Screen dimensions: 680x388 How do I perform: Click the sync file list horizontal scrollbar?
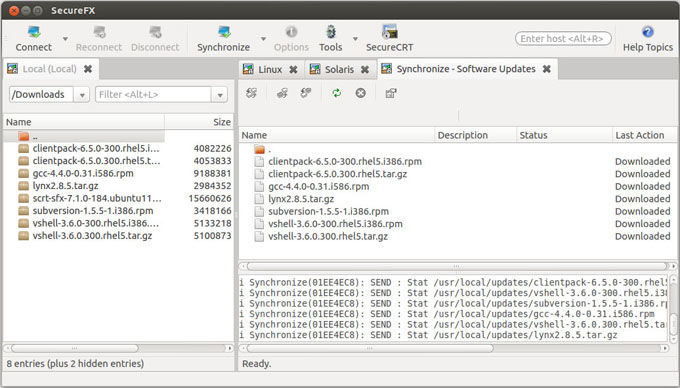click(458, 266)
